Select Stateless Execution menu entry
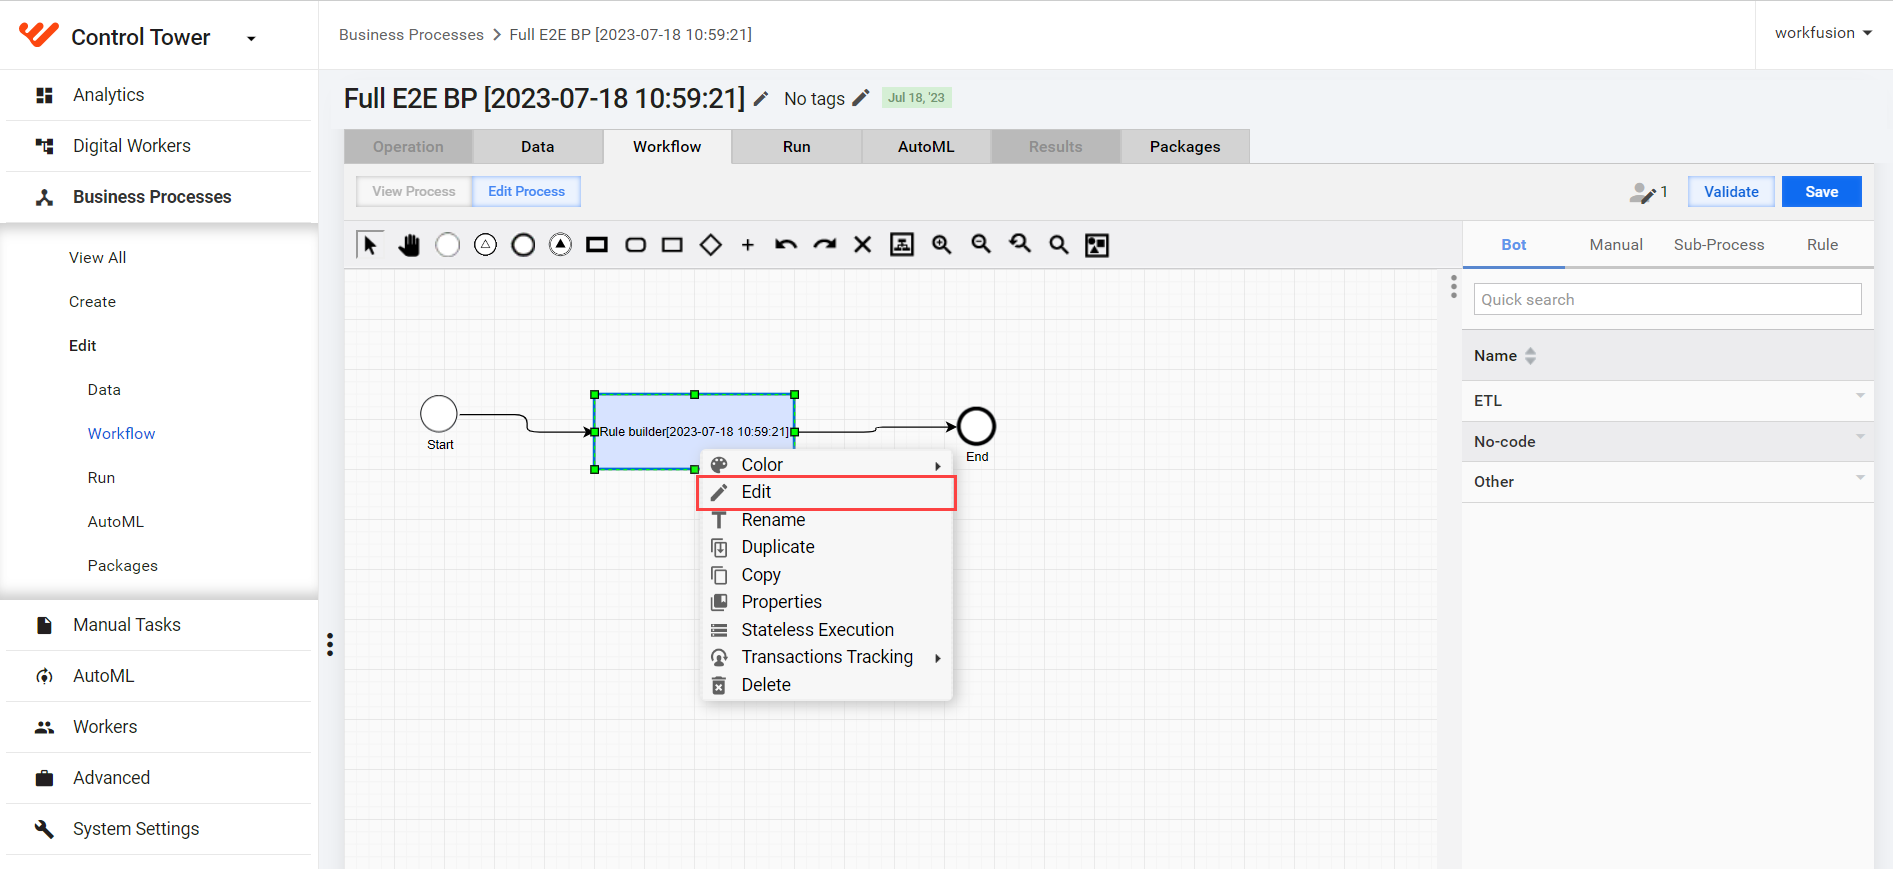The width and height of the screenshot is (1893, 869). pos(827,630)
